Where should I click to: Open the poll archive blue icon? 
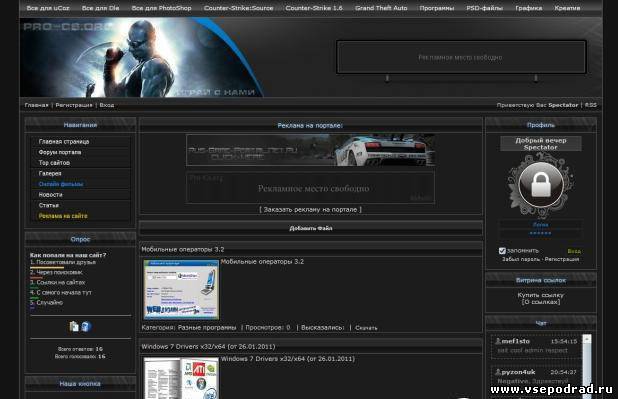coord(86,326)
